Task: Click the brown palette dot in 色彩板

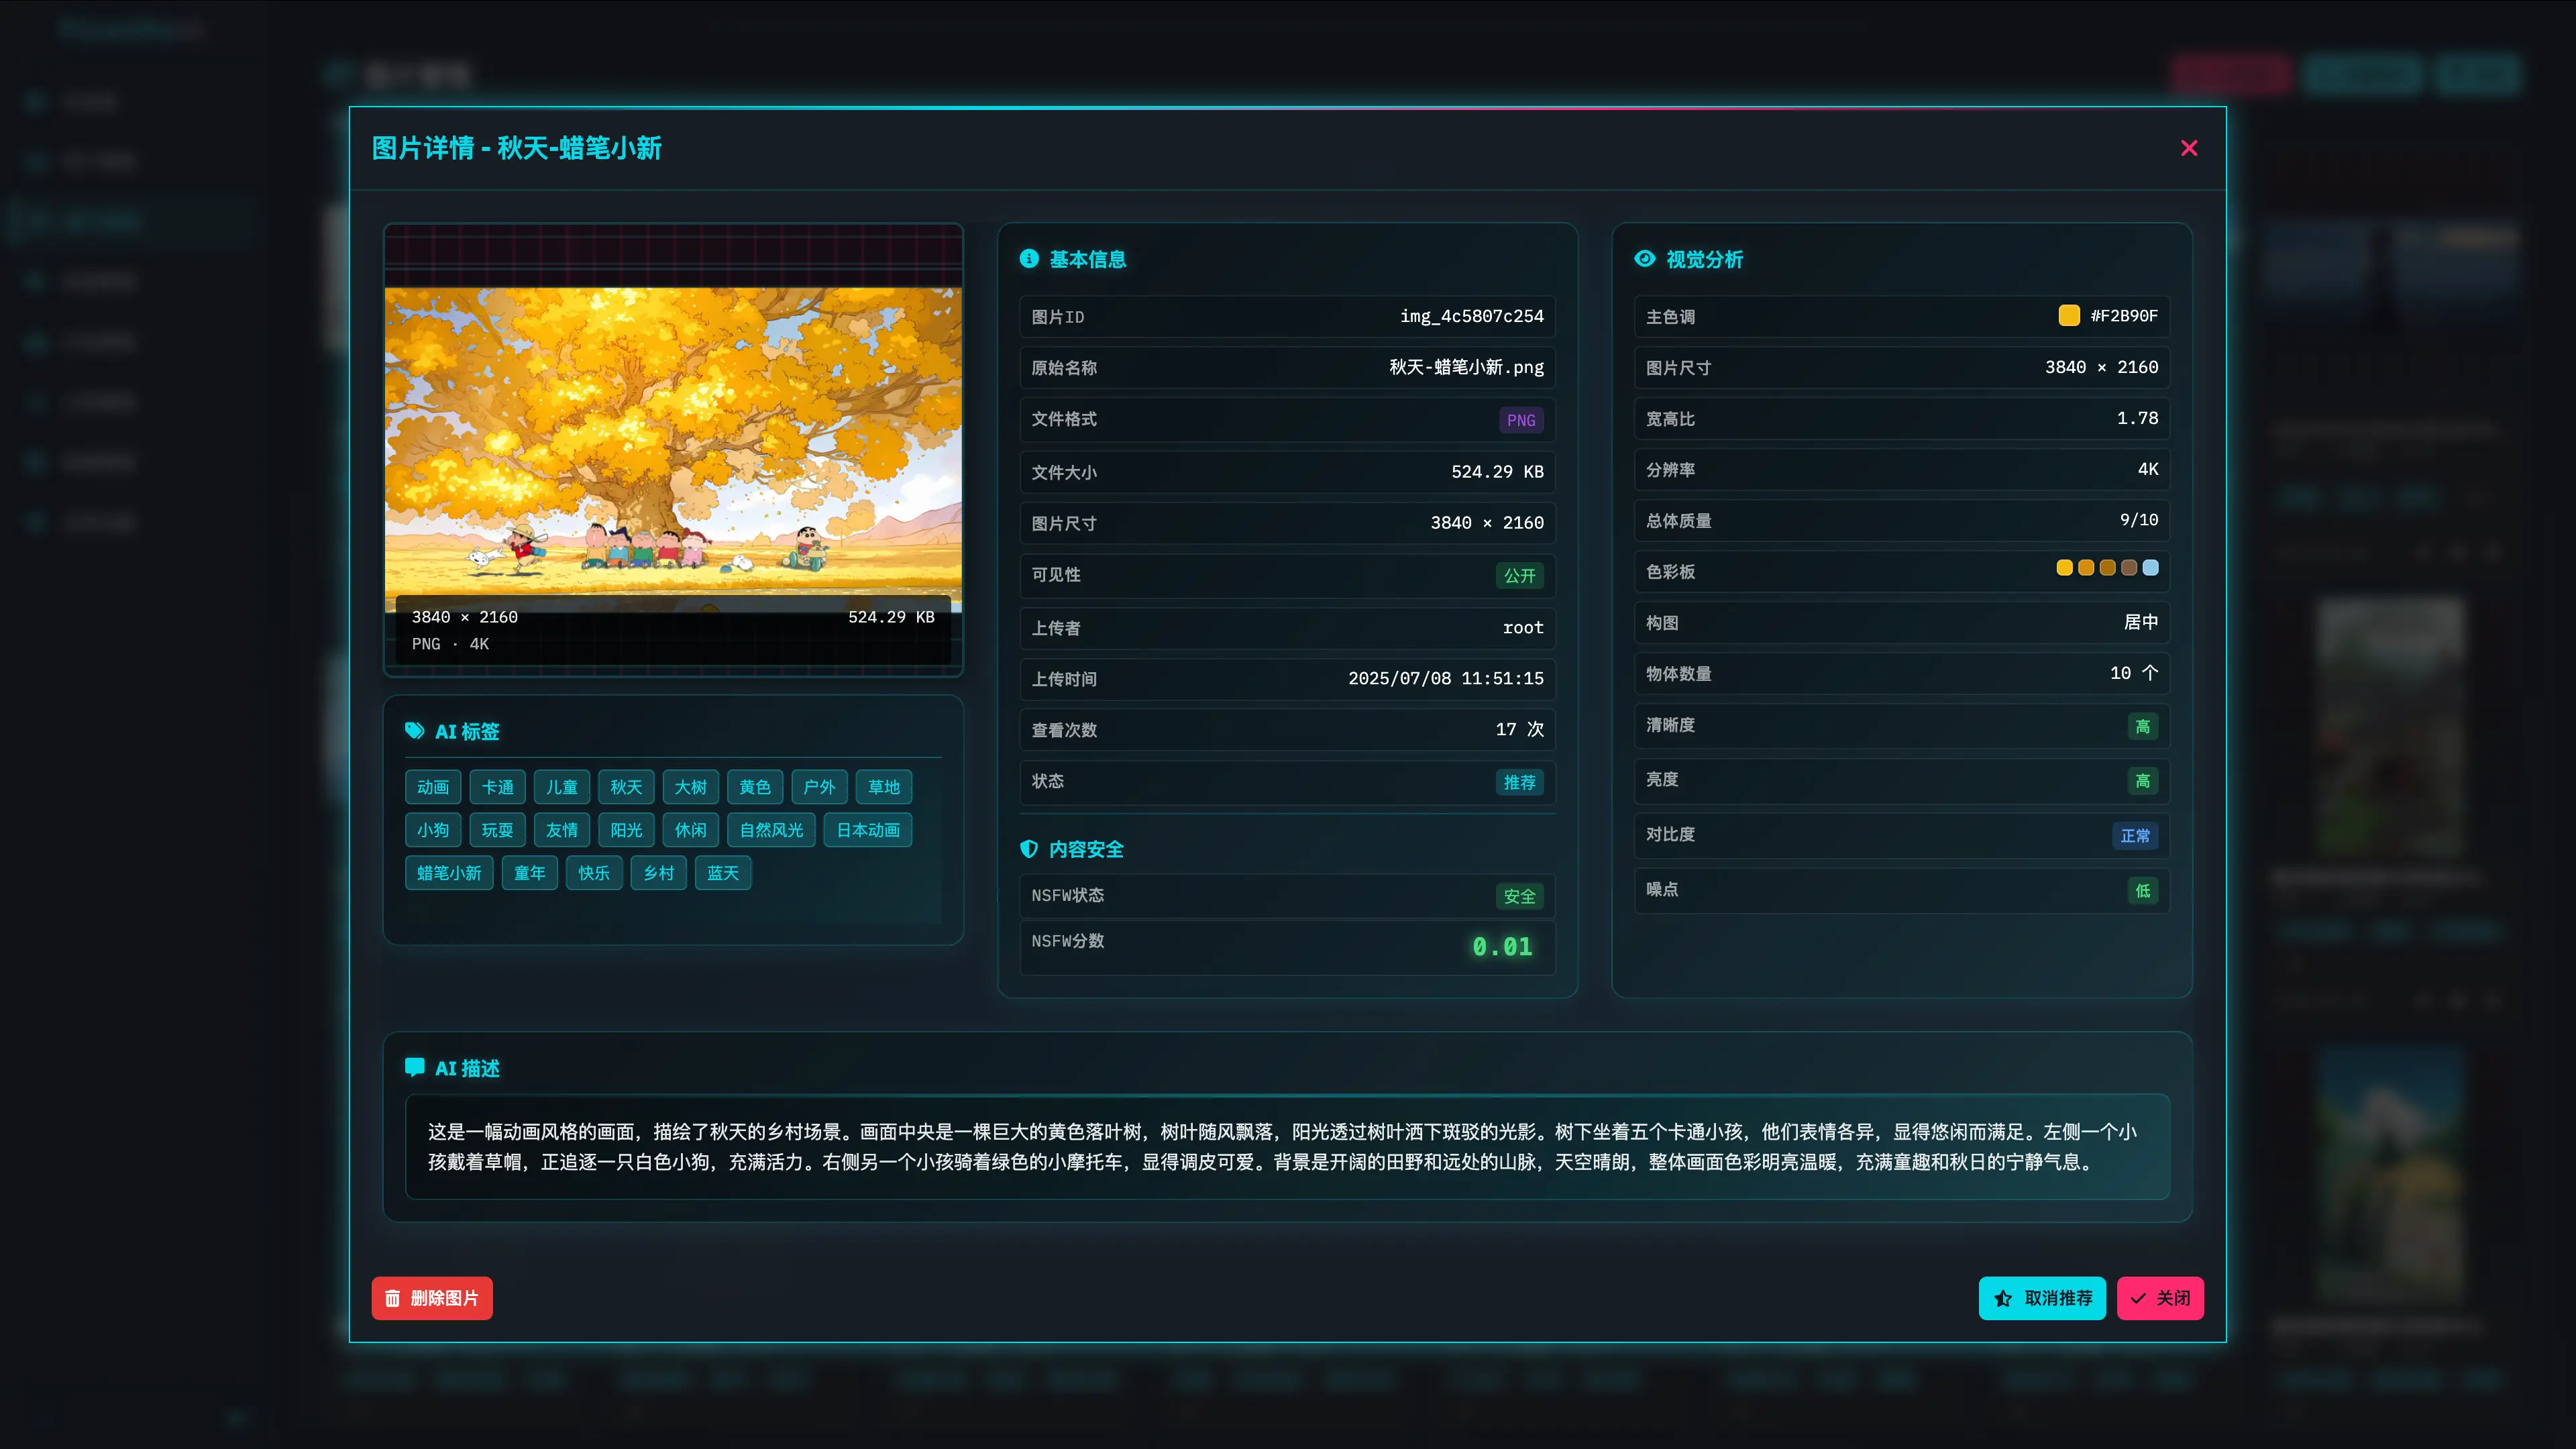Action: tap(2129, 568)
